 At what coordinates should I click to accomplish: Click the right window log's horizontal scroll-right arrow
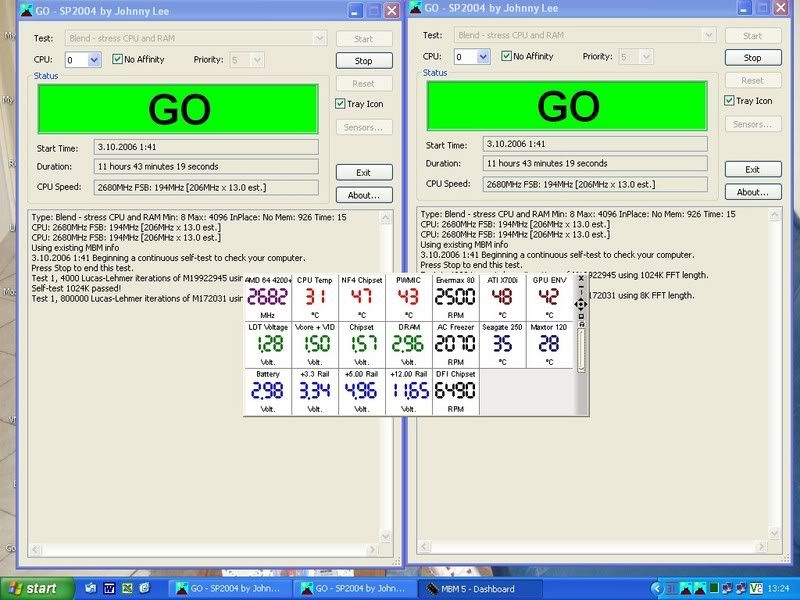coord(761,546)
